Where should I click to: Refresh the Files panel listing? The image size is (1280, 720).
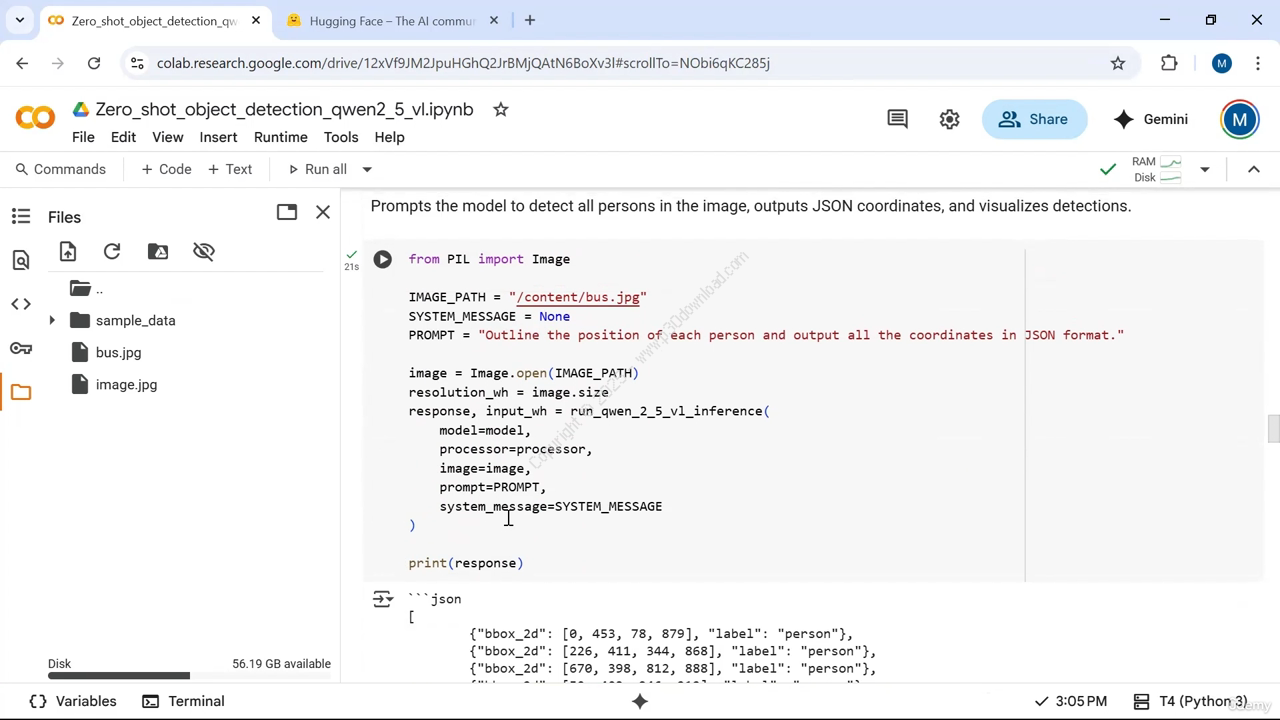click(112, 252)
